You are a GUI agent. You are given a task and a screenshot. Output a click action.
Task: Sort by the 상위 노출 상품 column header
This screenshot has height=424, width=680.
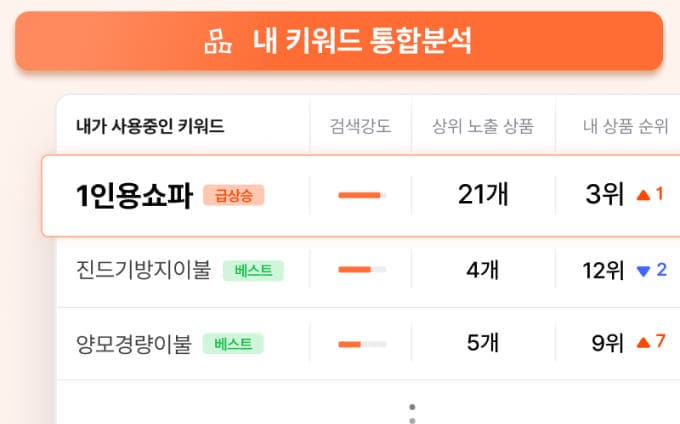[x=483, y=127]
